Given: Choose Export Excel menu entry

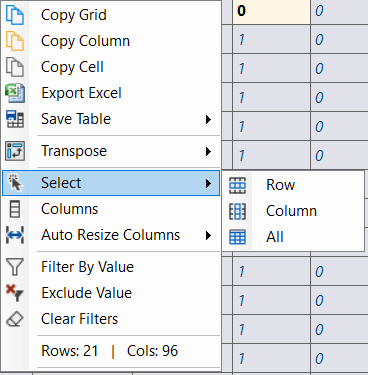Looking at the screenshot, I should 111,93.
